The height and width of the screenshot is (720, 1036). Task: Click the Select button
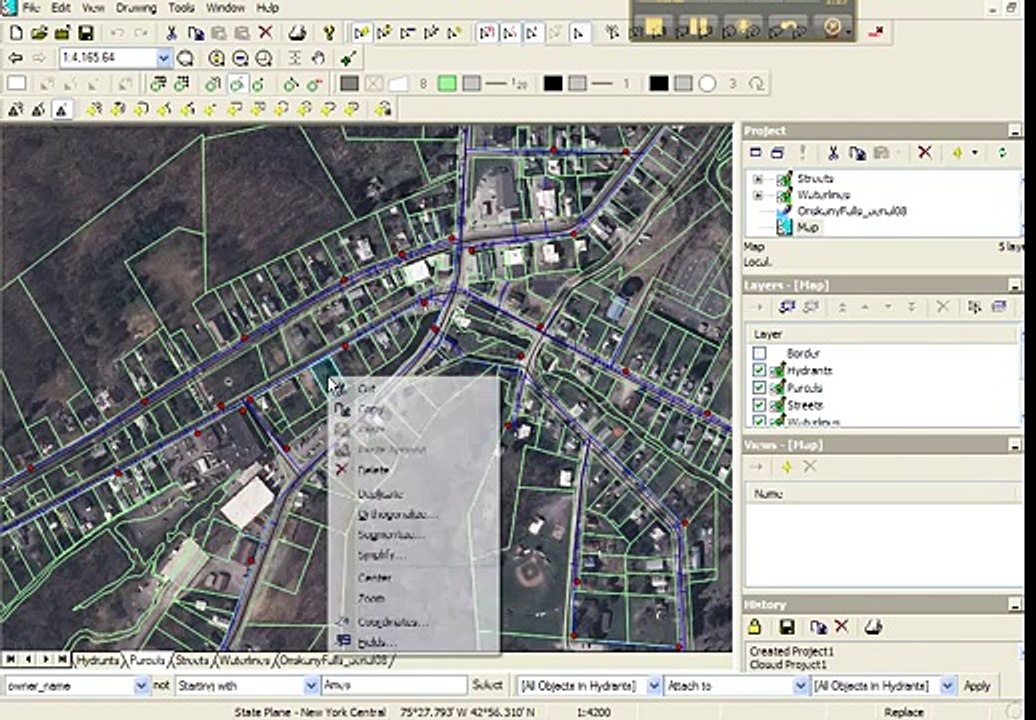[488, 686]
